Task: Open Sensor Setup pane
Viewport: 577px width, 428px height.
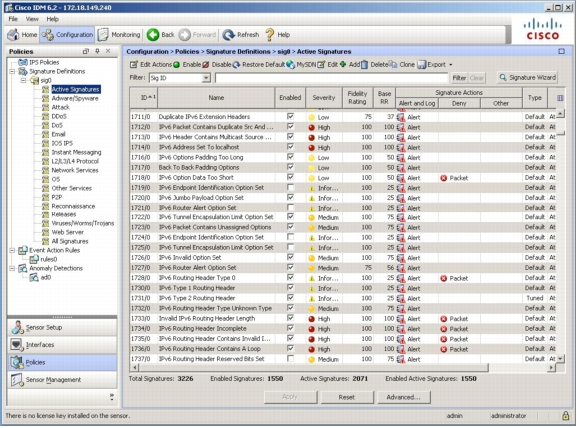Action: (62, 327)
